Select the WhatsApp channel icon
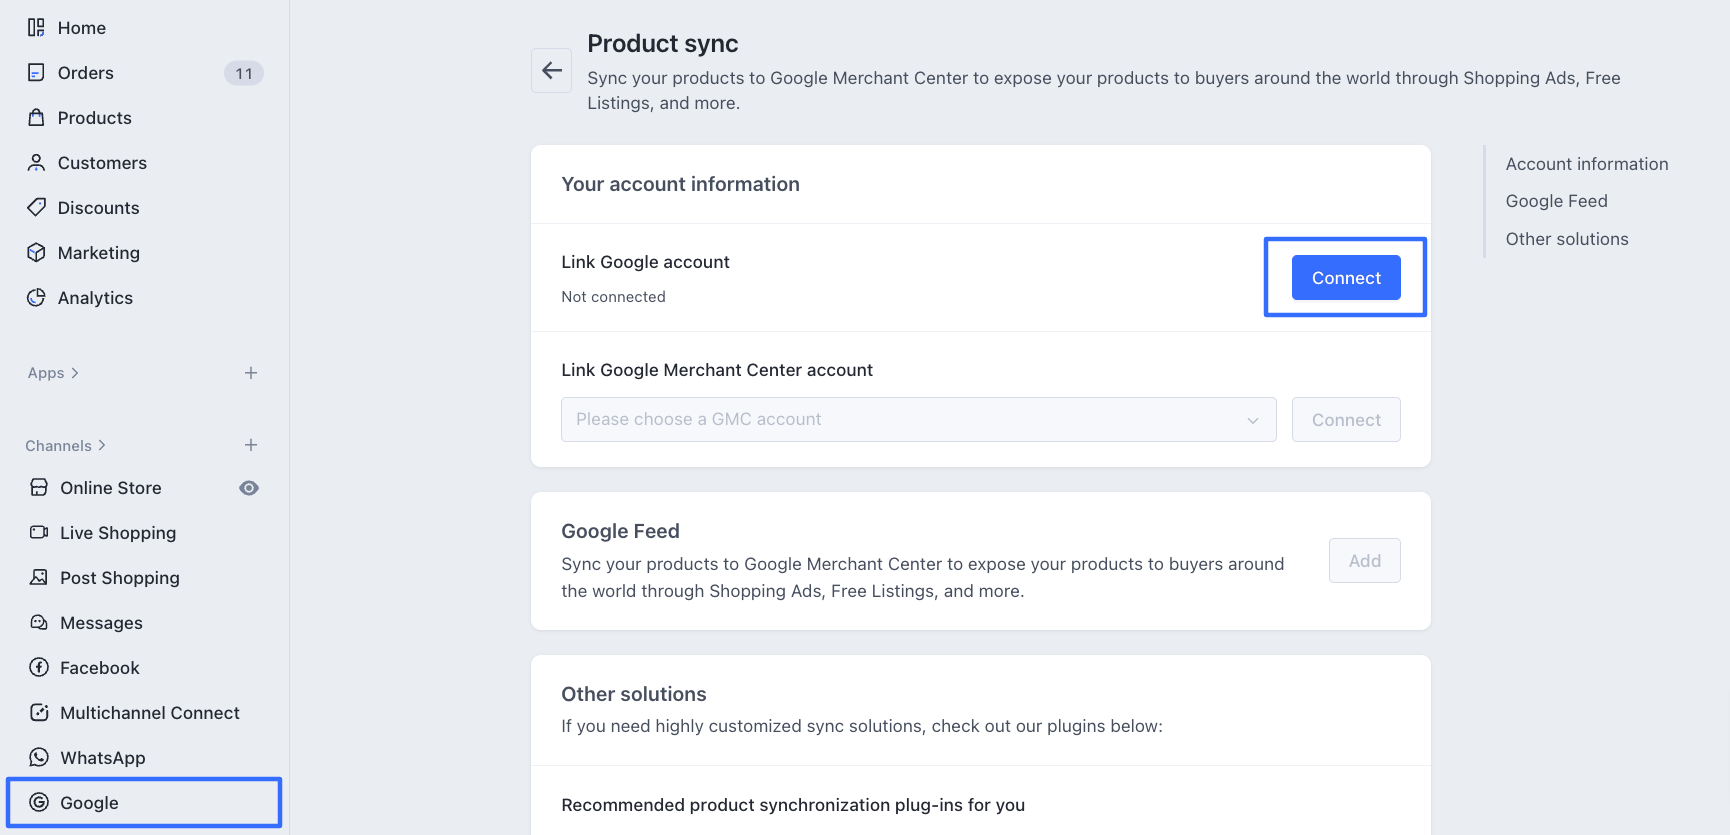 pyautogui.click(x=39, y=758)
